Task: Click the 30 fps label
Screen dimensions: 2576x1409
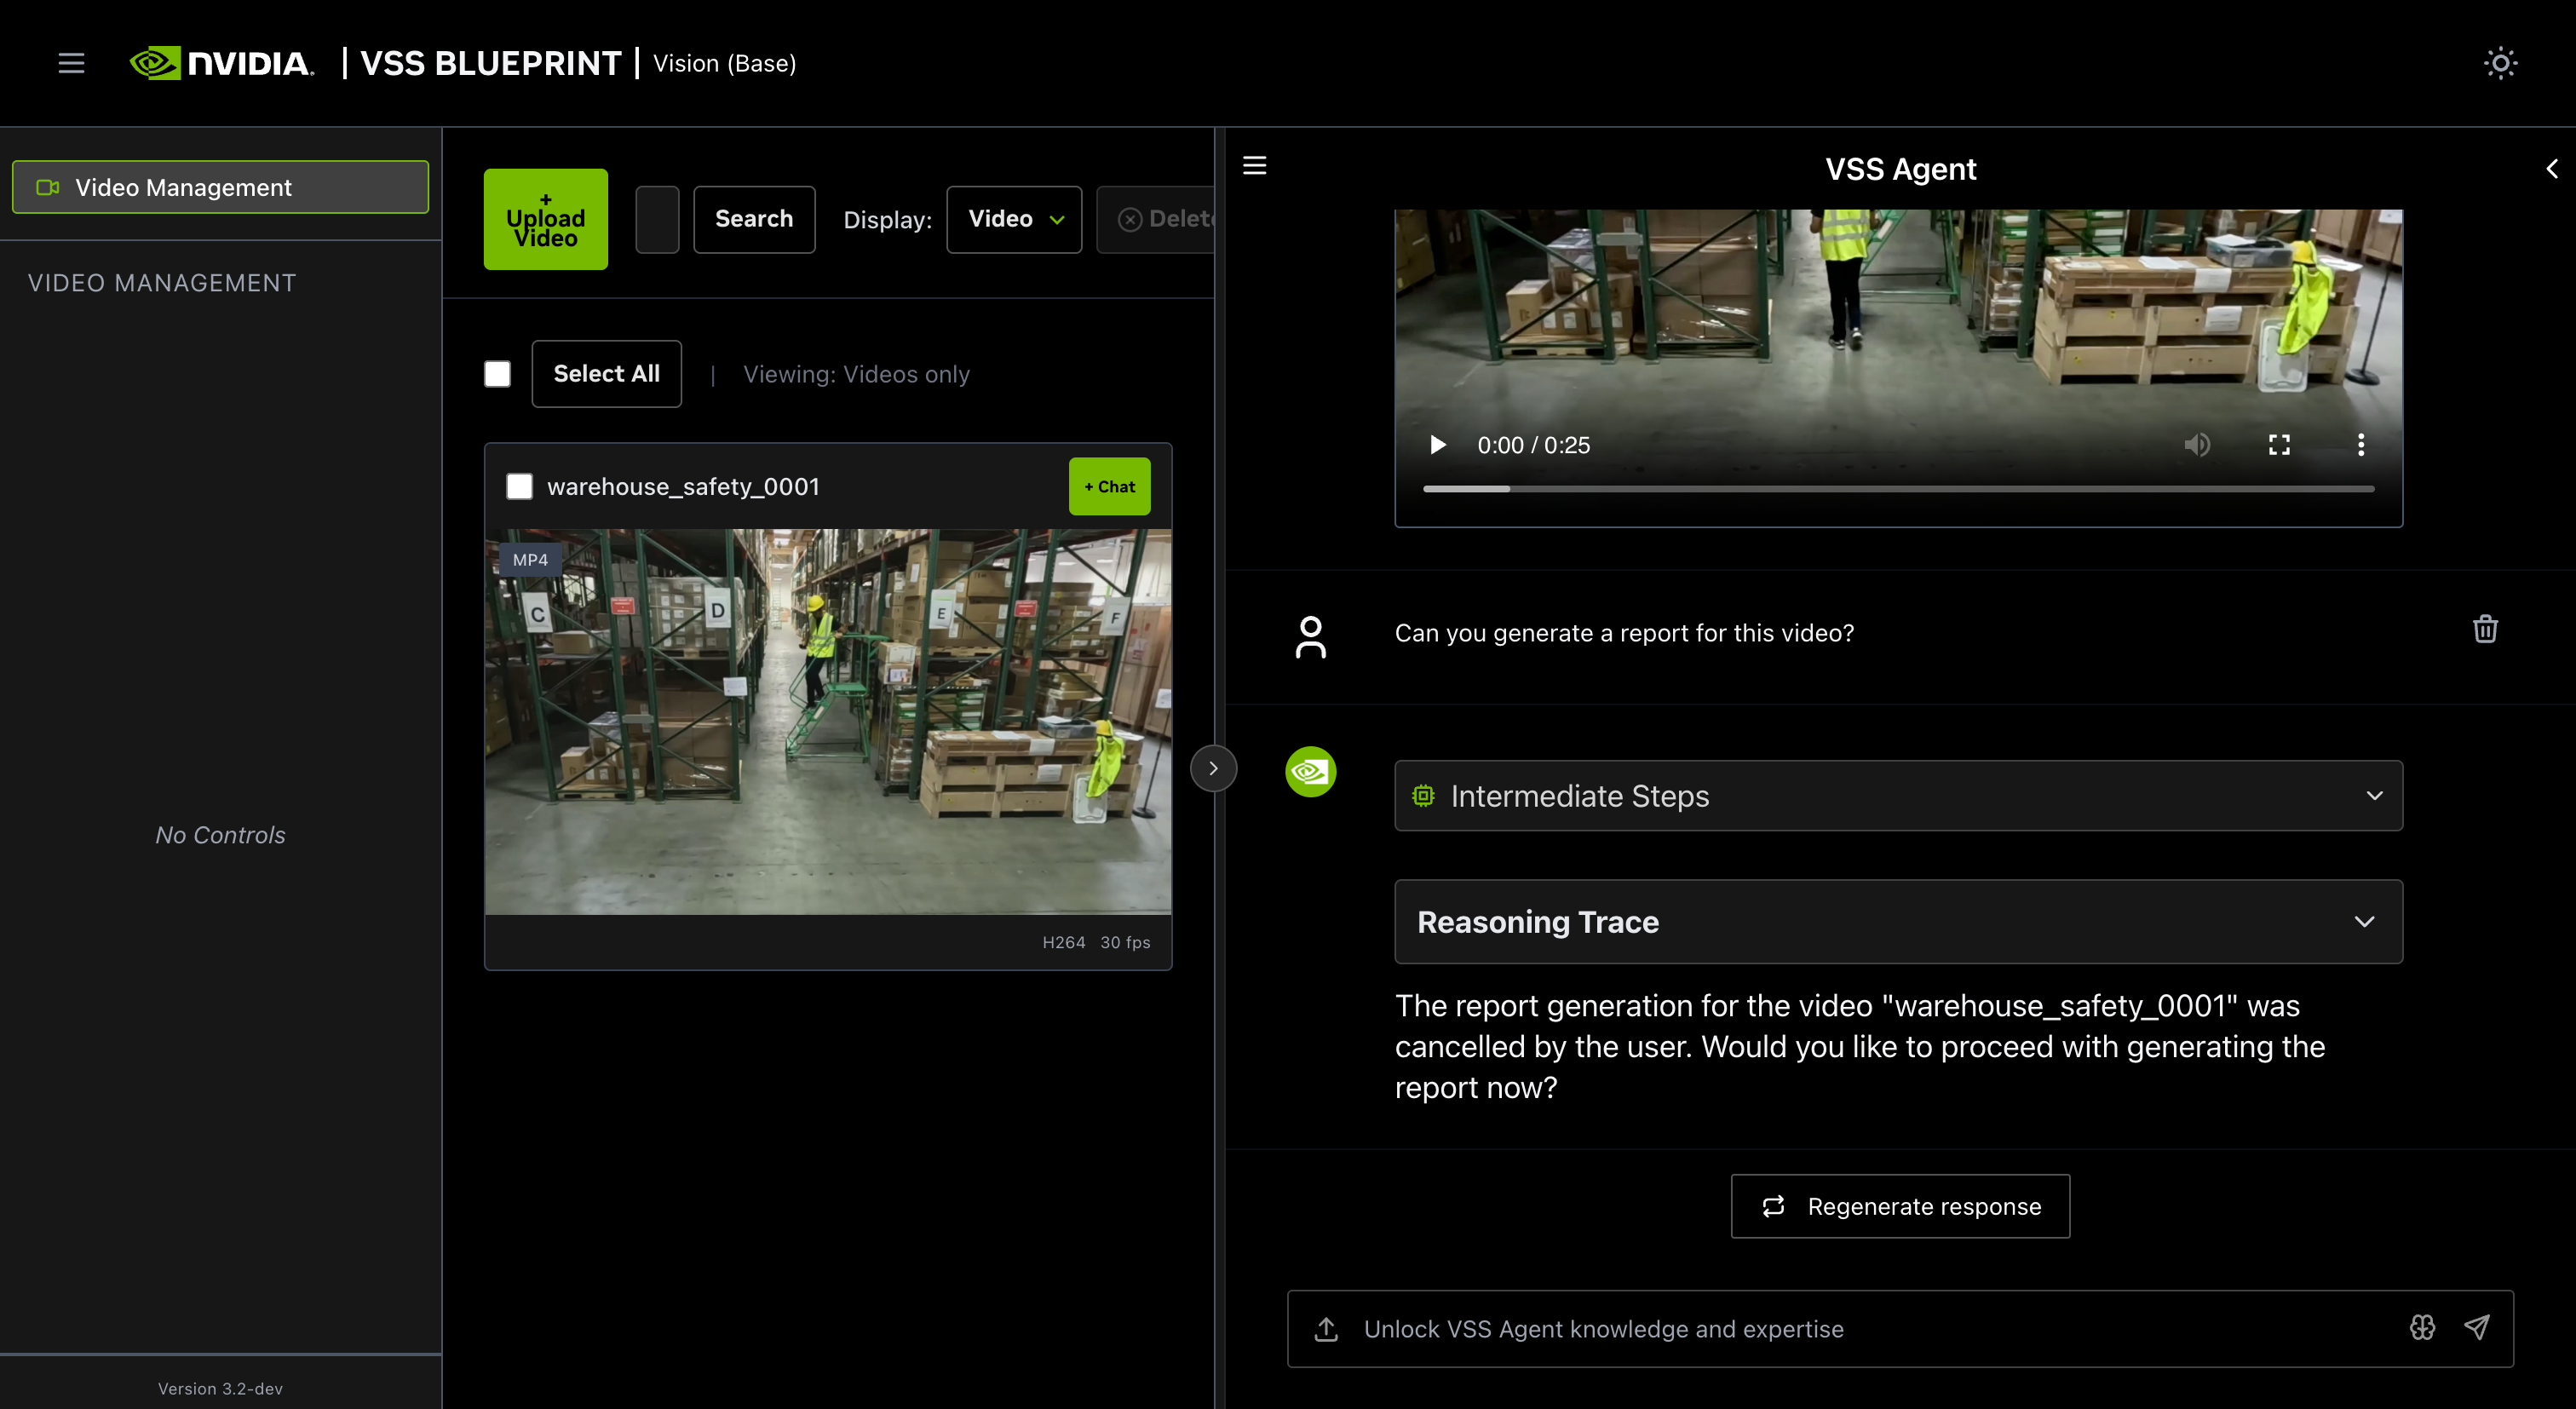Action: [x=1125, y=943]
